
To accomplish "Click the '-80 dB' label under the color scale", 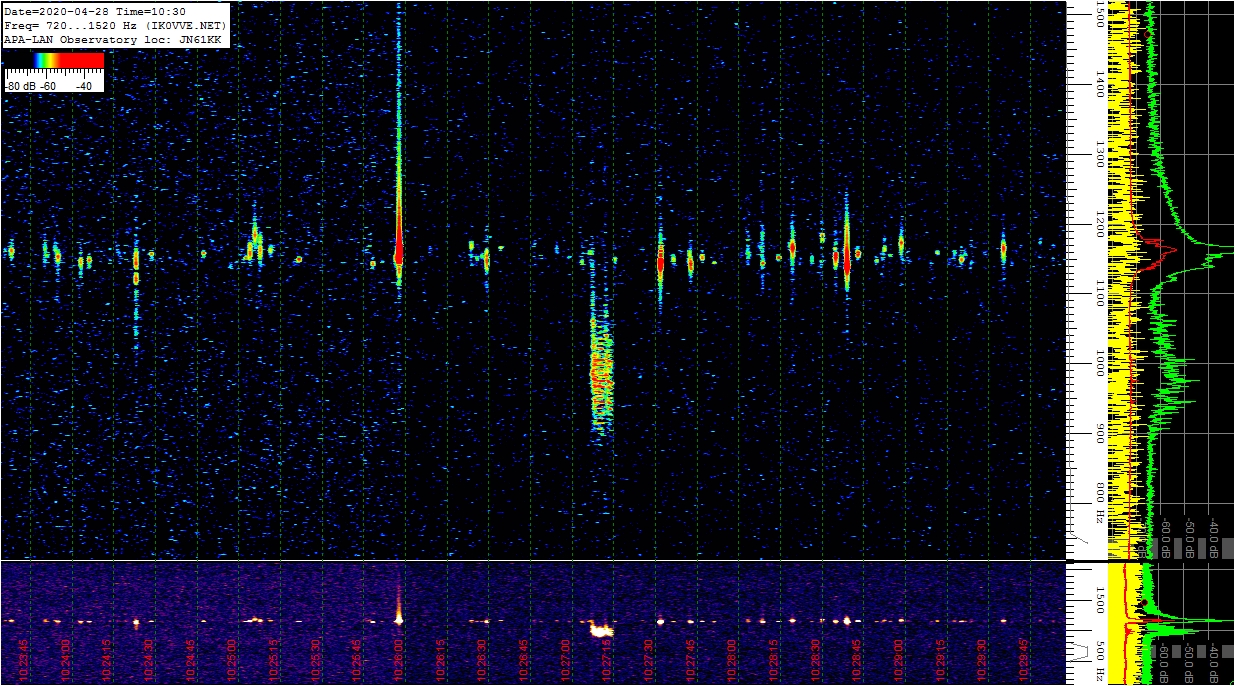I will (19, 86).
